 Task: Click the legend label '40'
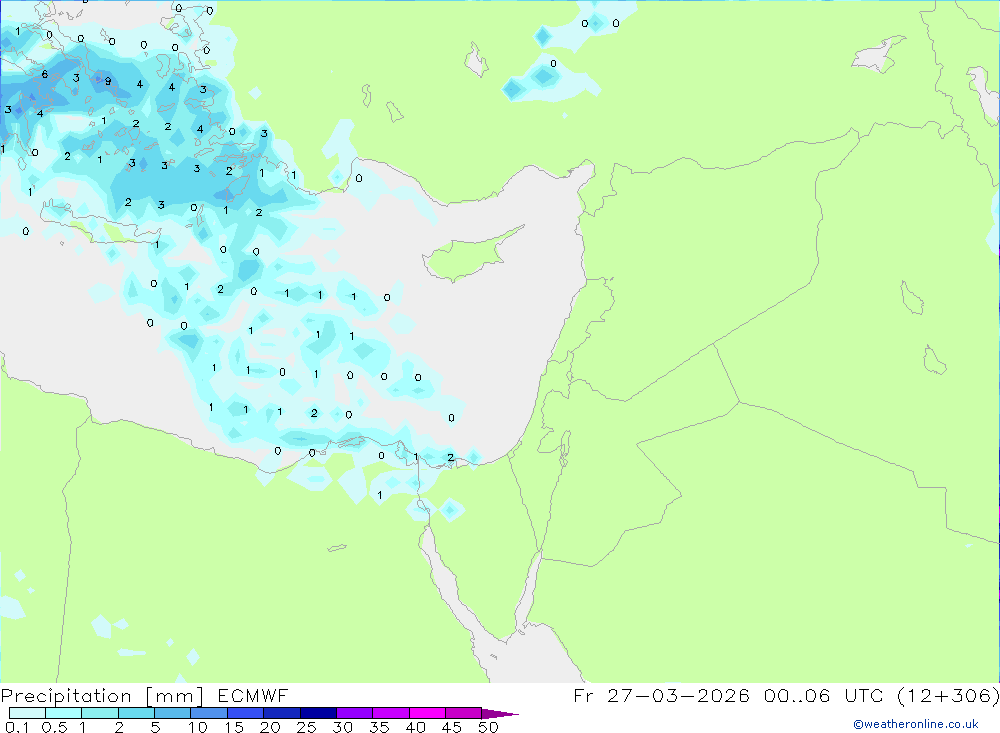point(416,727)
